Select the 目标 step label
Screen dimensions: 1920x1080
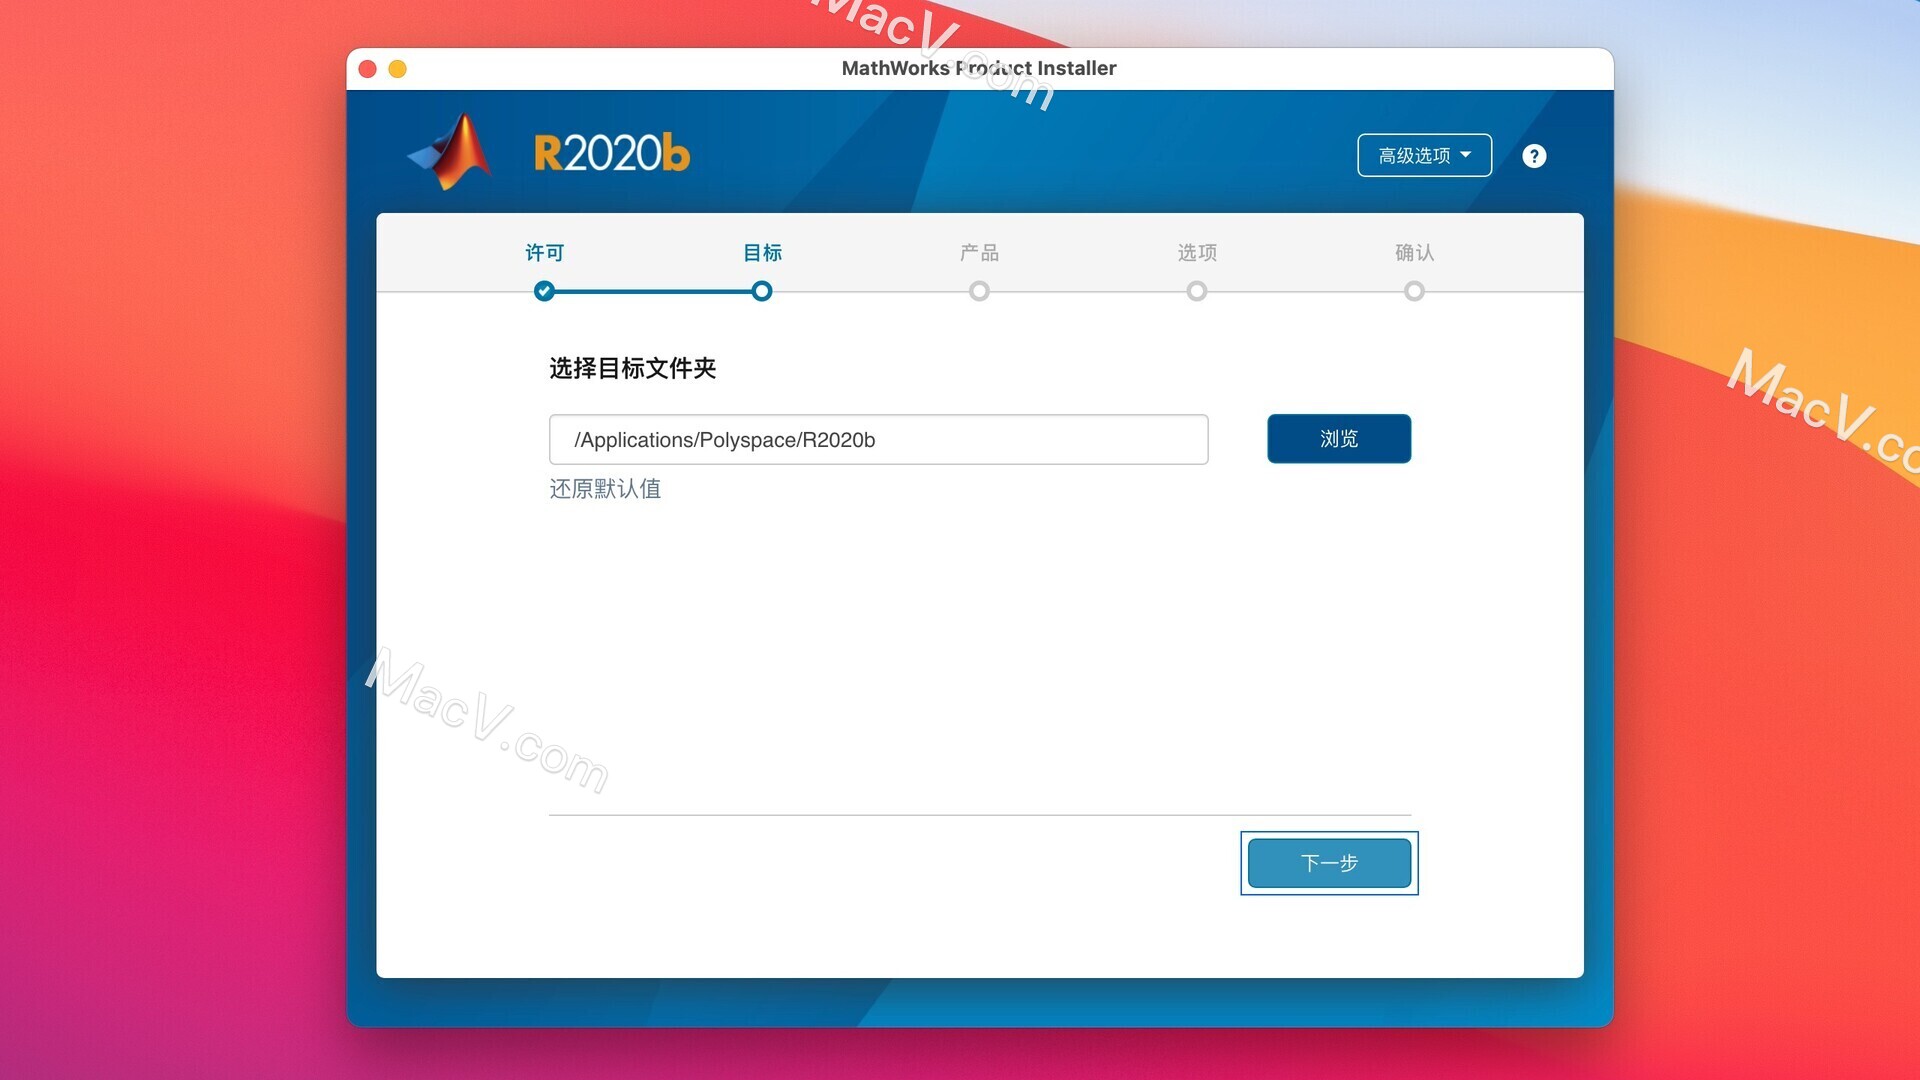pyautogui.click(x=762, y=253)
